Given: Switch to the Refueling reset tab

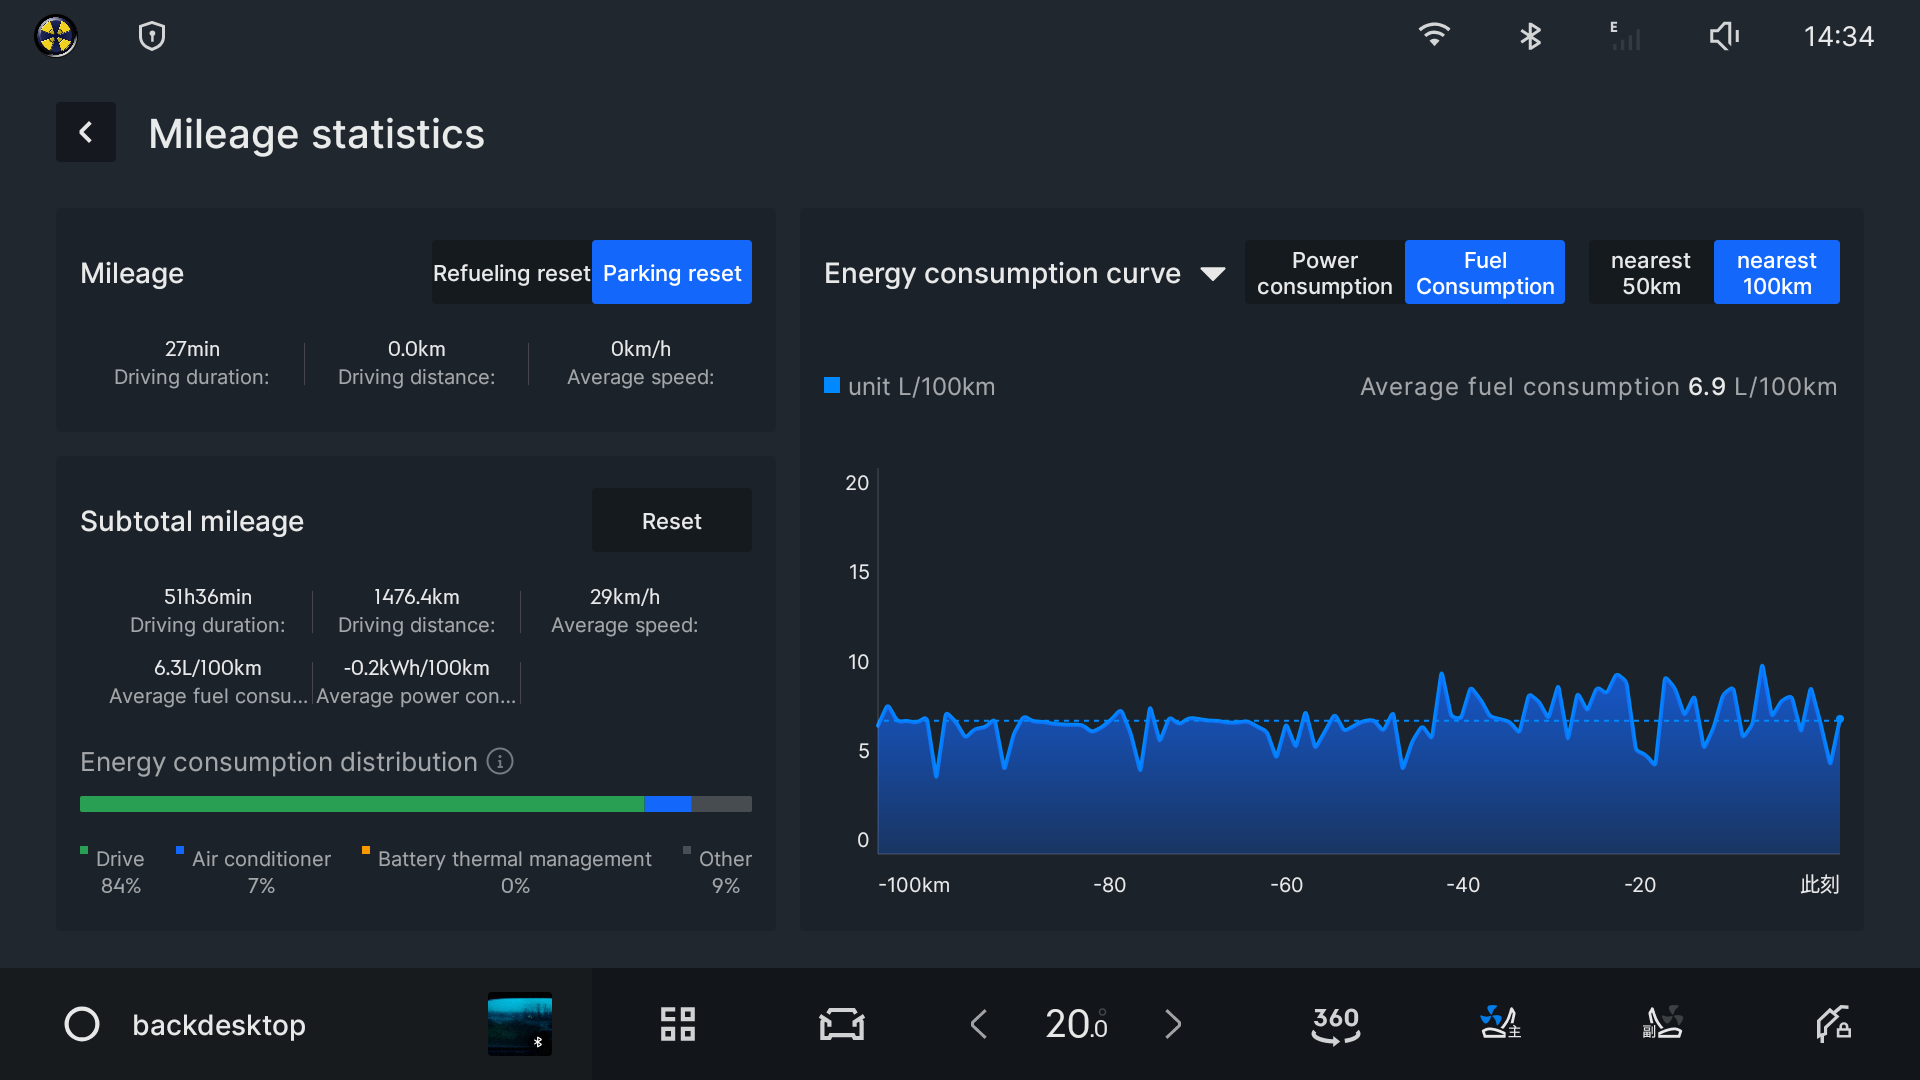Looking at the screenshot, I should [x=511, y=272].
